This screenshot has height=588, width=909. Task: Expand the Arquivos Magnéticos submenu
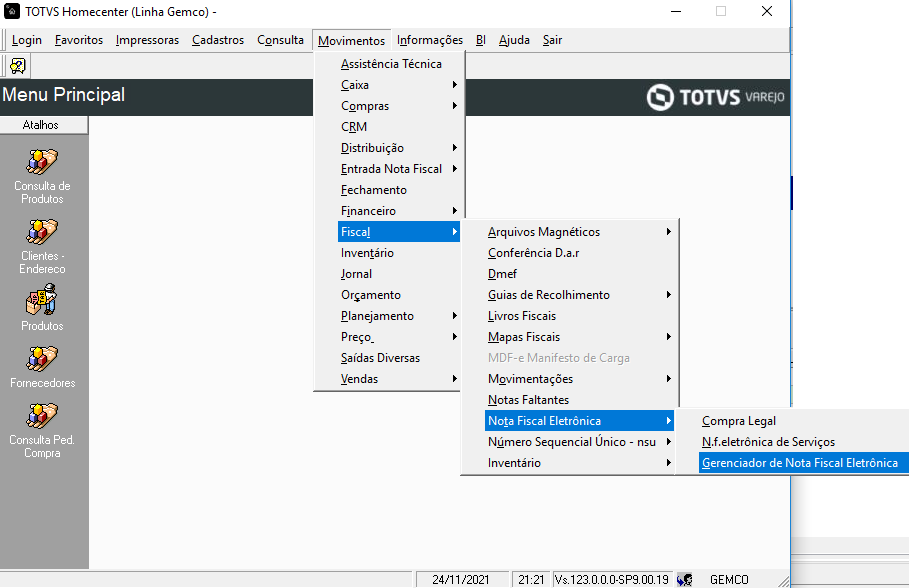[x=579, y=232]
